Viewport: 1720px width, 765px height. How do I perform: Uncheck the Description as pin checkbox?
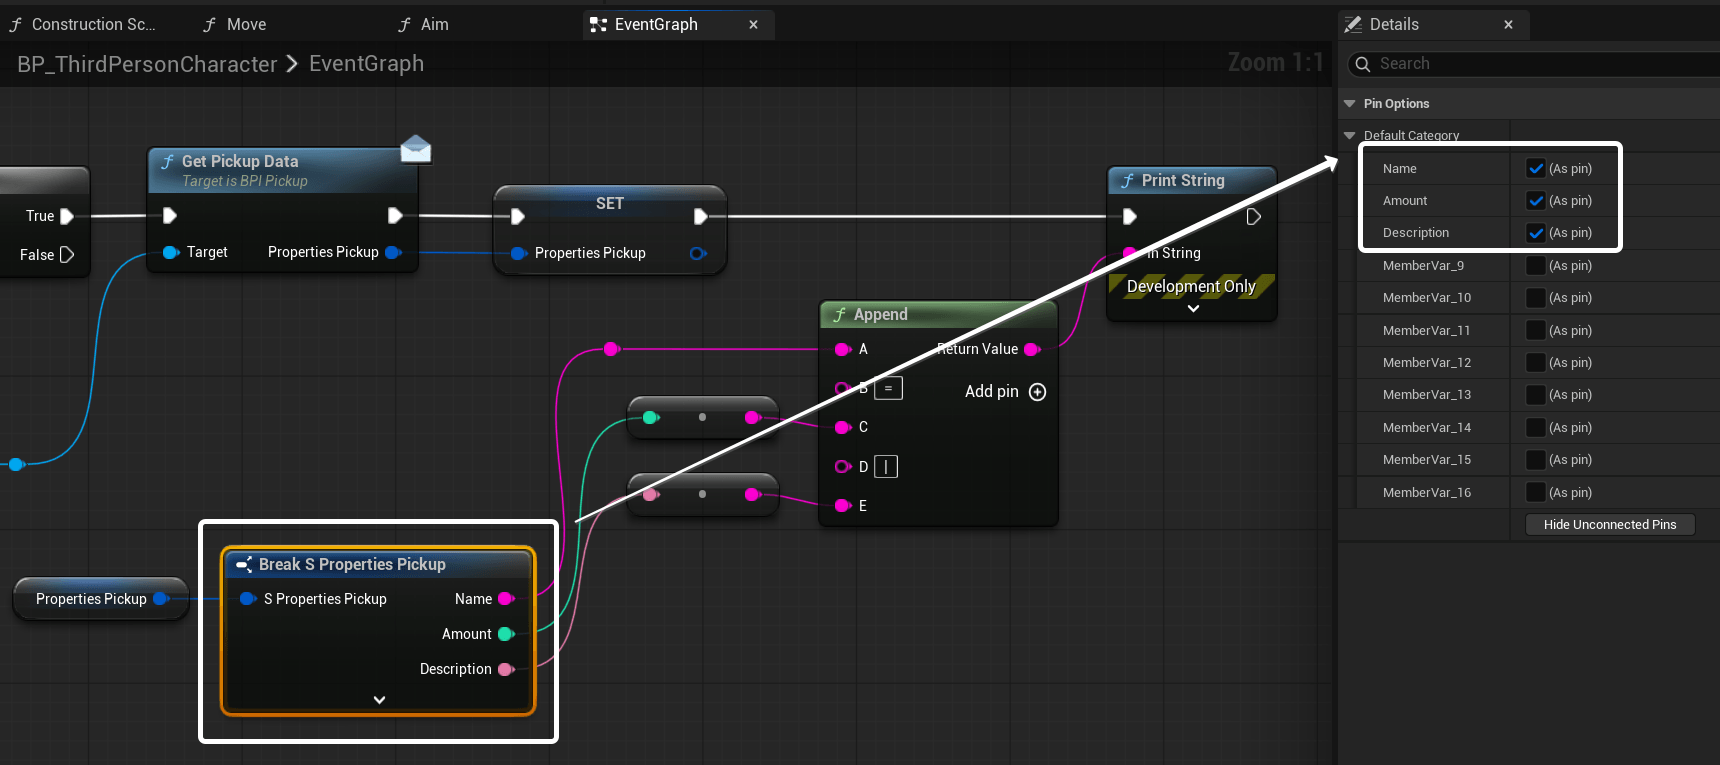pyautogui.click(x=1535, y=233)
